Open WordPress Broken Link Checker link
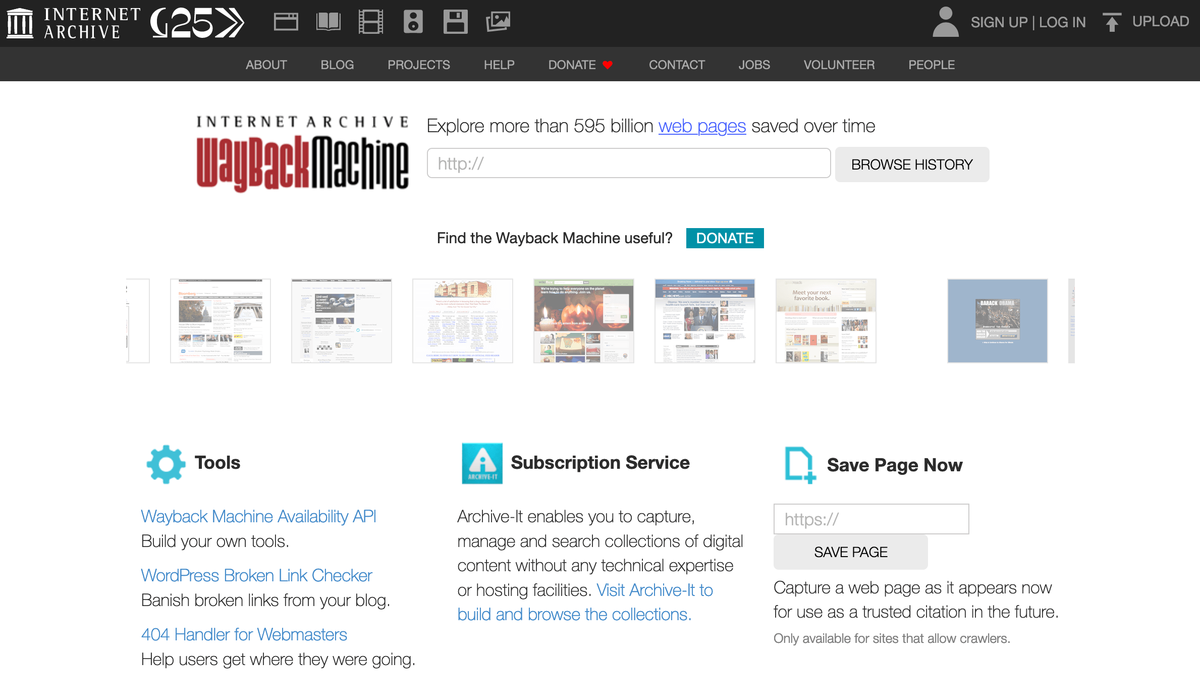Viewport: 1200px width, 690px height. [x=256, y=576]
